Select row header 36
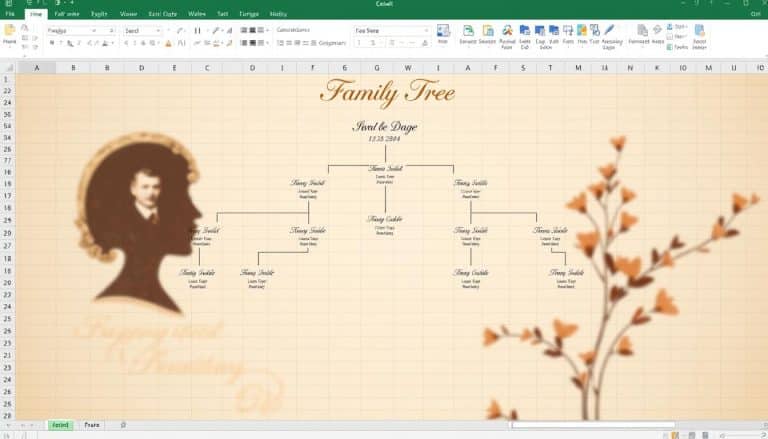 click(8, 114)
